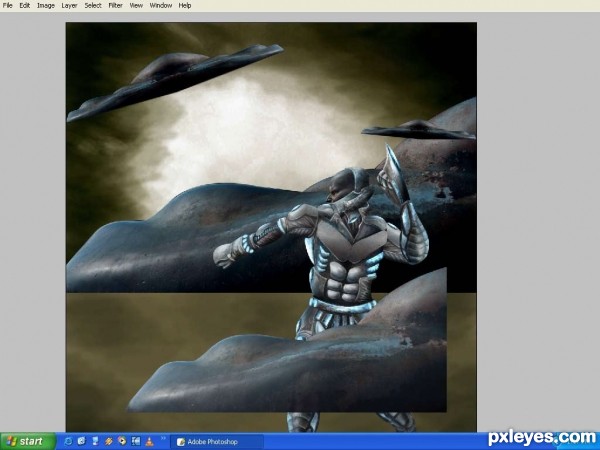This screenshot has height=450, width=600.
Task: Open the Image menu
Action: pos(46,5)
